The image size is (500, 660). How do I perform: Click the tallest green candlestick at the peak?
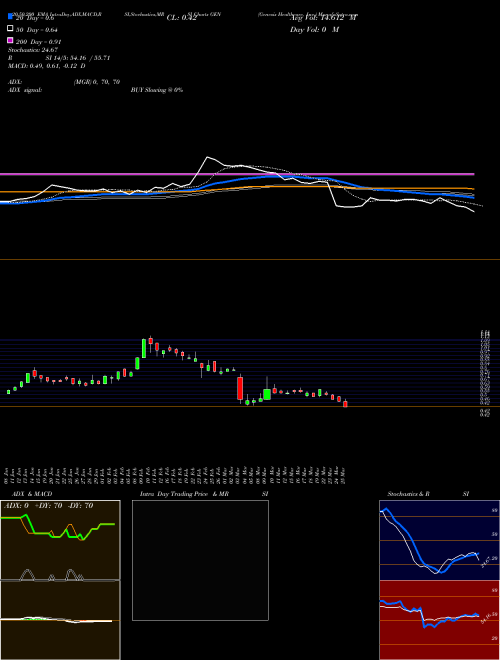click(x=144, y=349)
